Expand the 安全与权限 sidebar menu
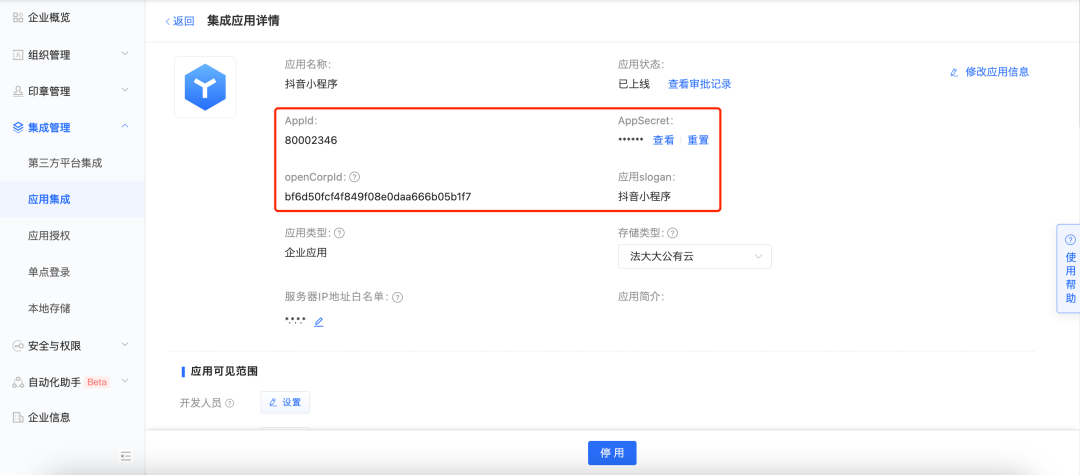 pos(72,346)
